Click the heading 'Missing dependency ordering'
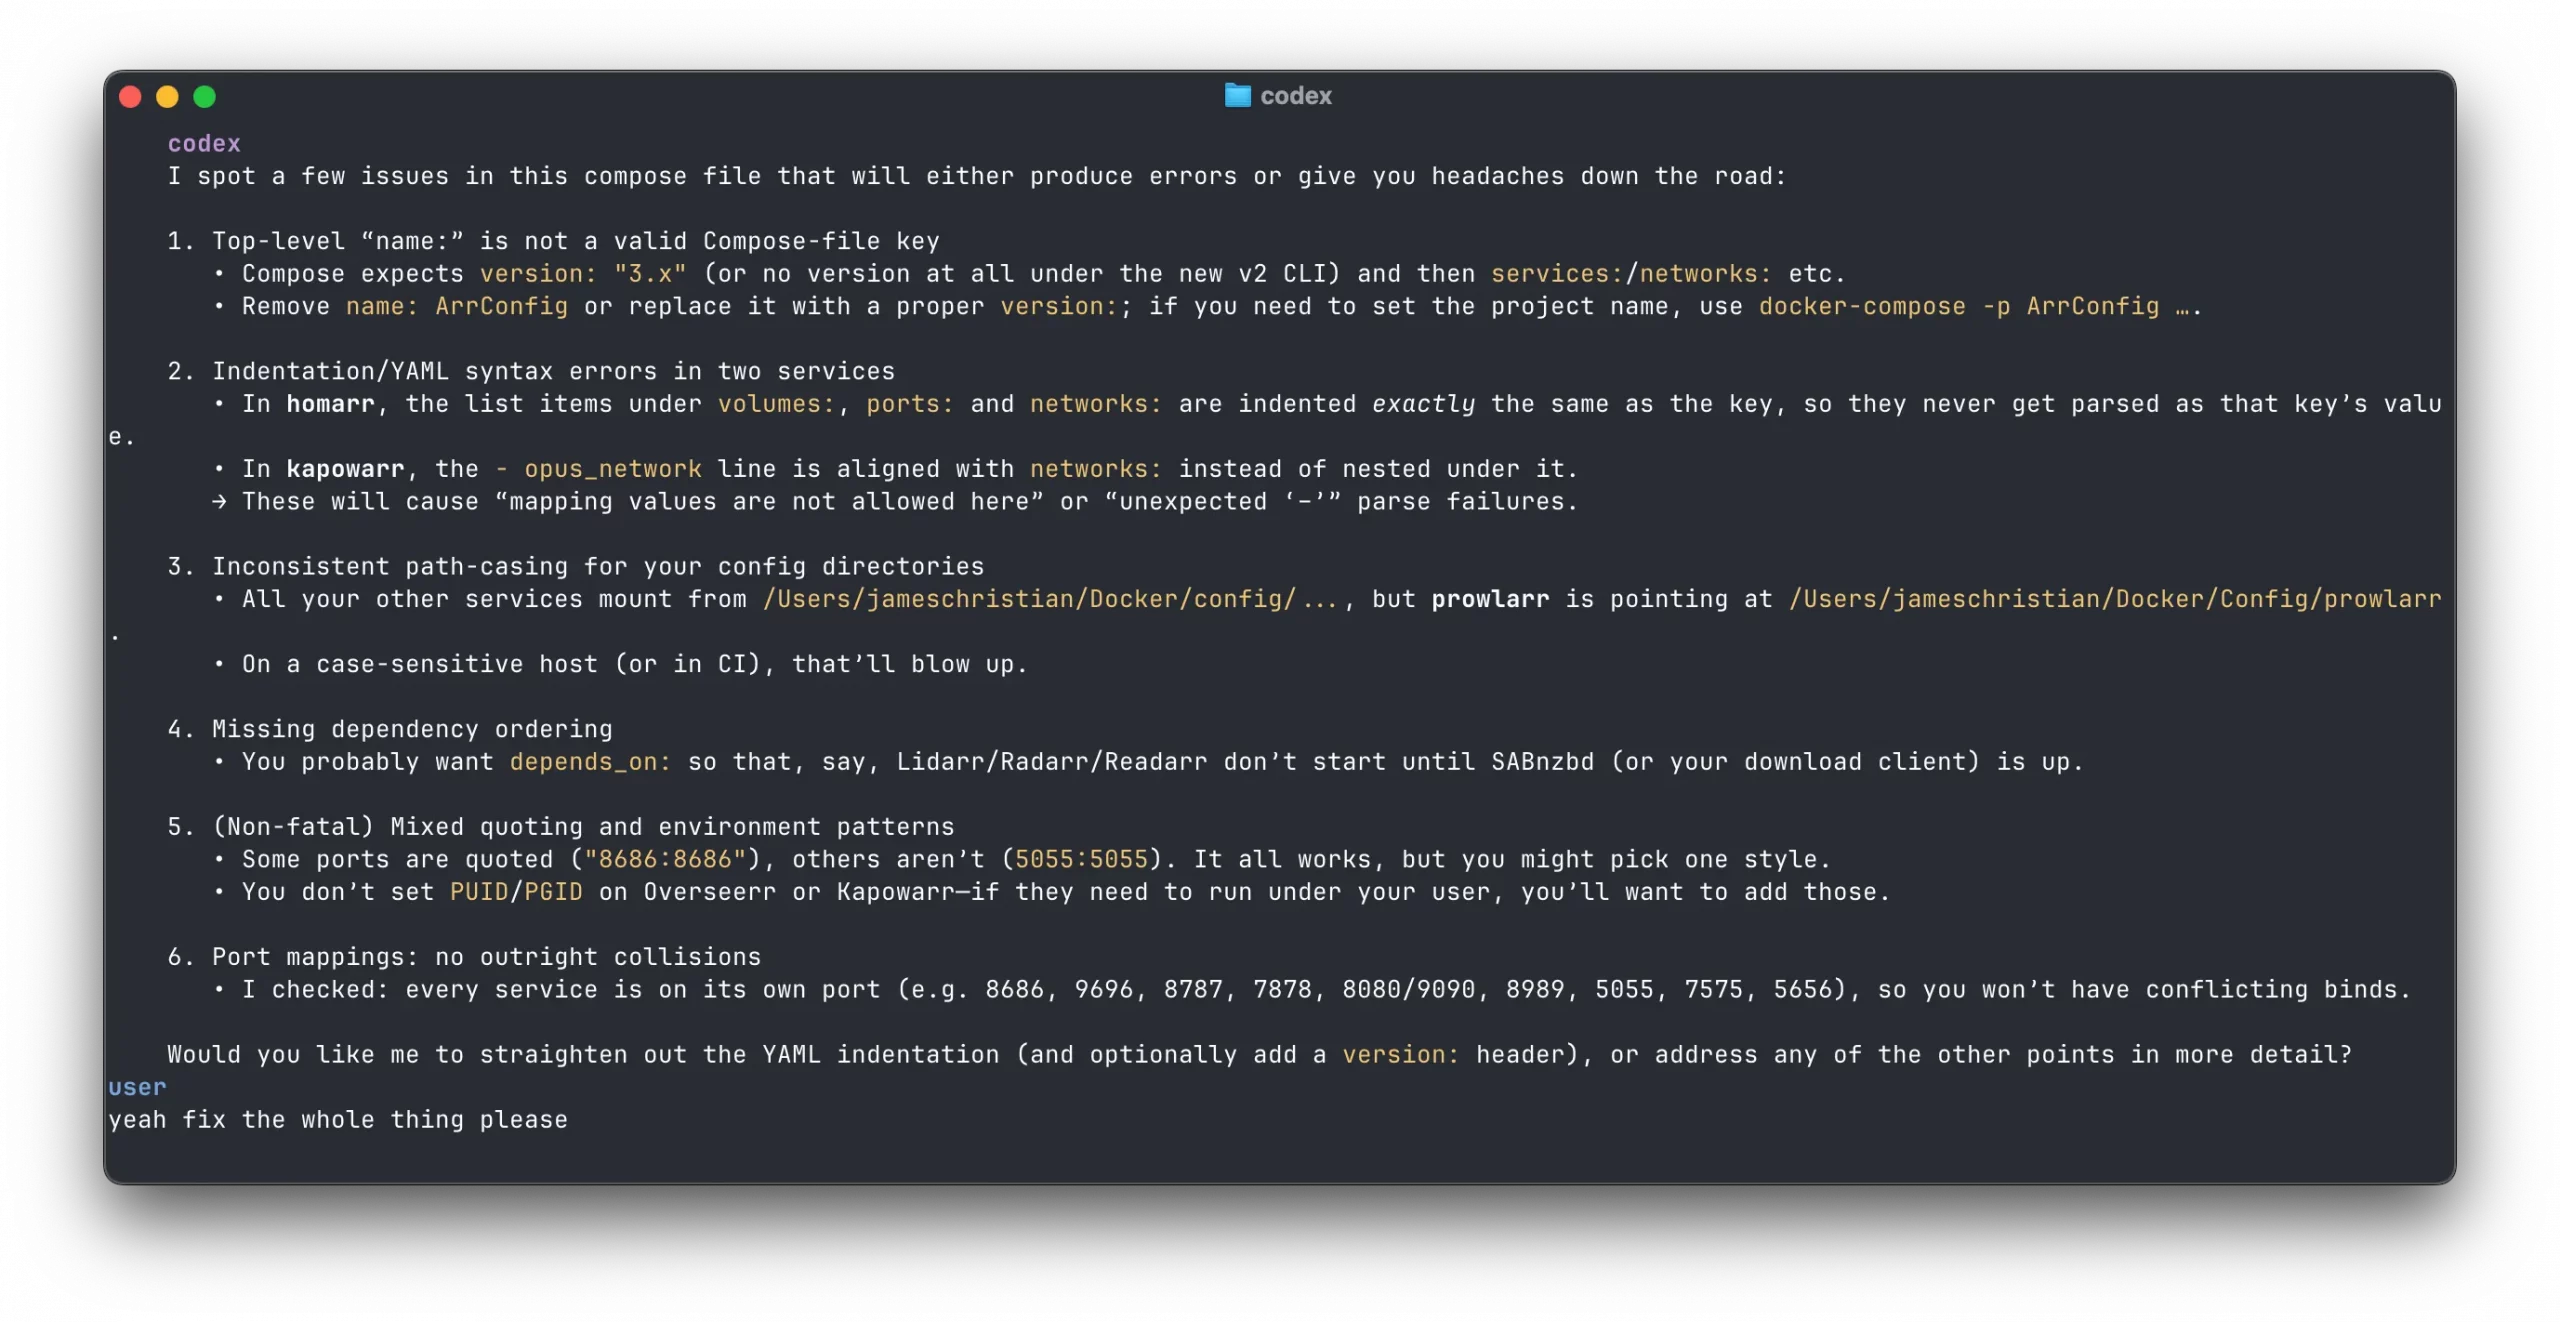2560x1322 pixels. (412, 730)
